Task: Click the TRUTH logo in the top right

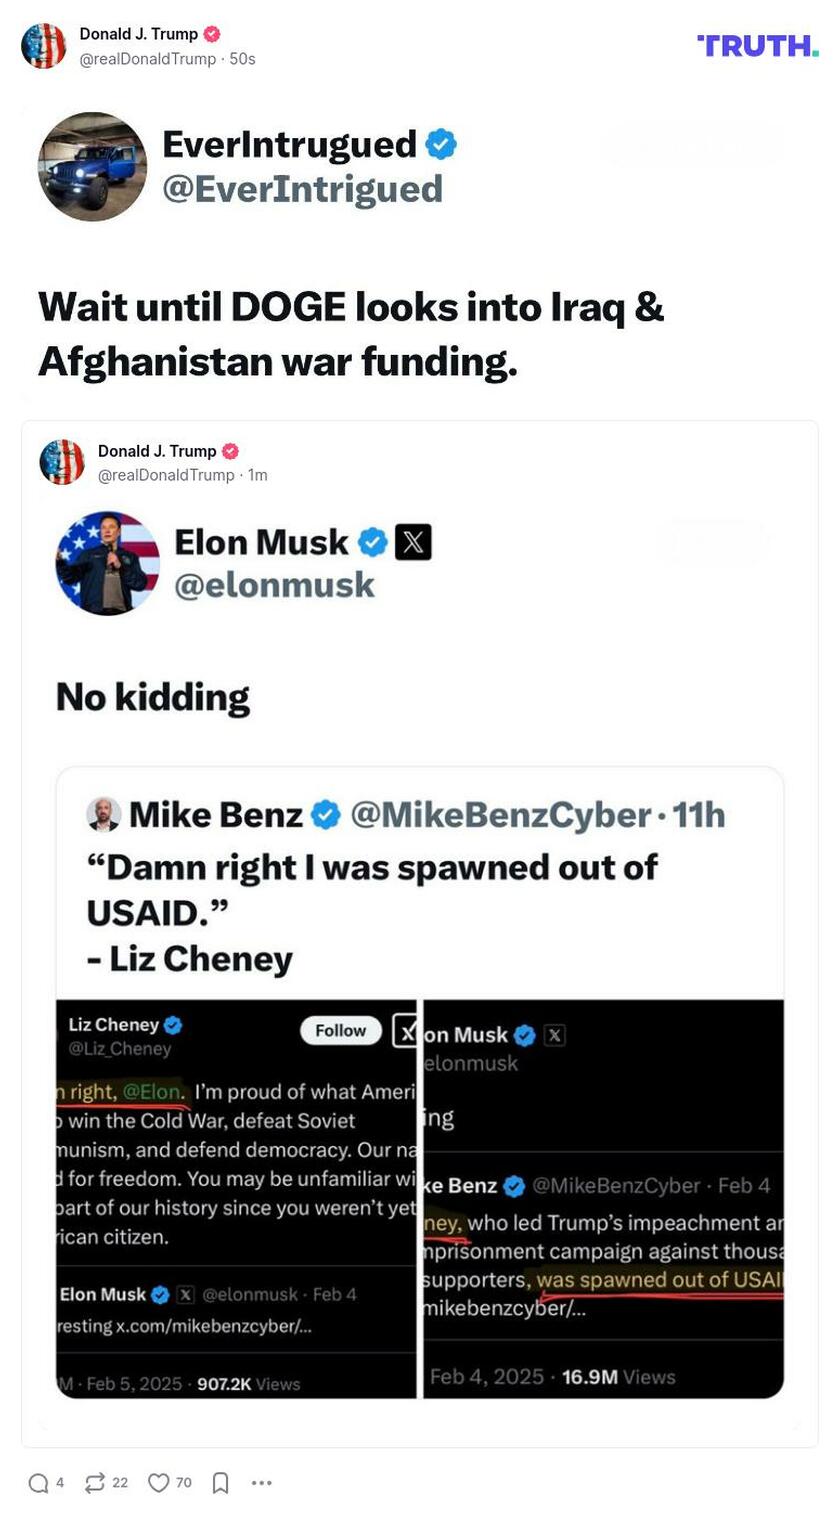Action: tap(759, 45)
